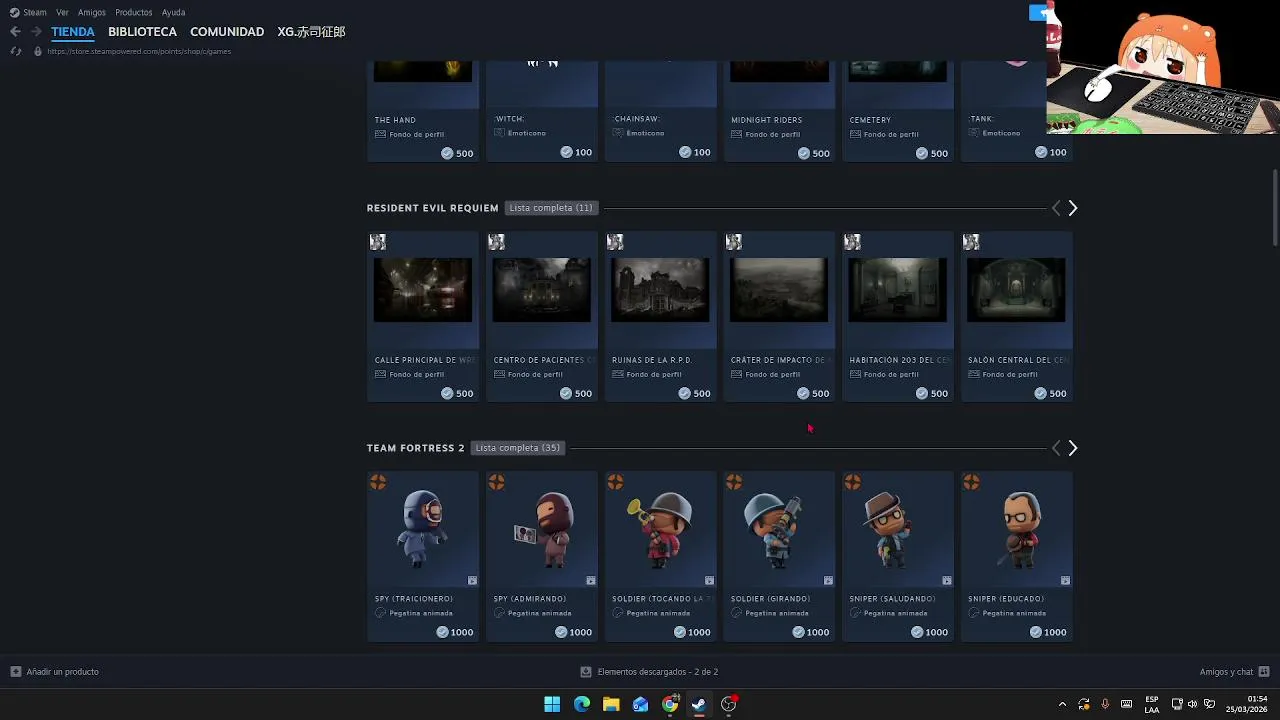Image resolution: width=1280 pixels, height=720 pixels.
Task: Click the page vertical scrollbar
Action: [x=1275, y=207]
